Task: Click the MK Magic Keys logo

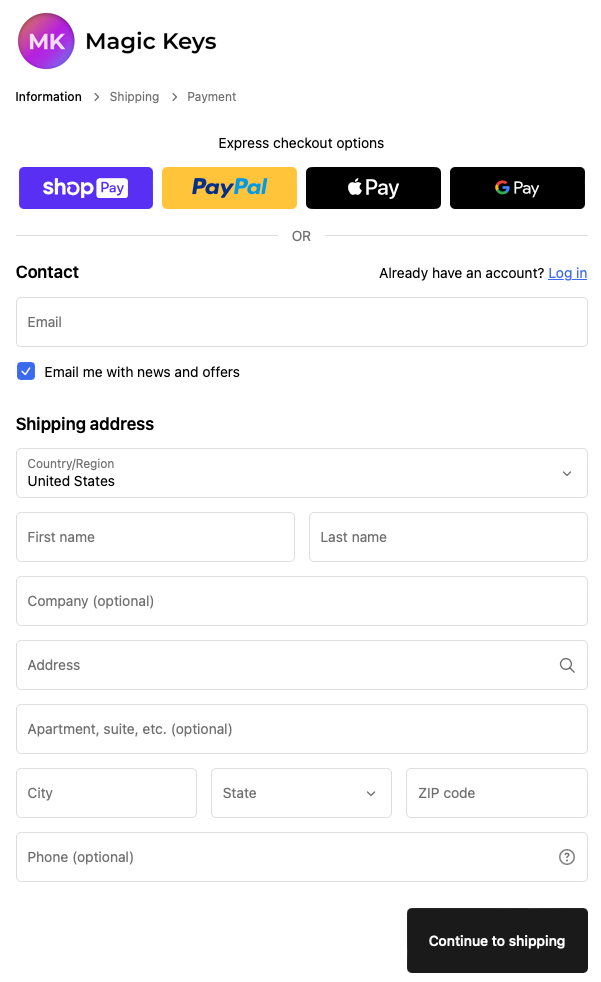Action: tap(46, 41)
